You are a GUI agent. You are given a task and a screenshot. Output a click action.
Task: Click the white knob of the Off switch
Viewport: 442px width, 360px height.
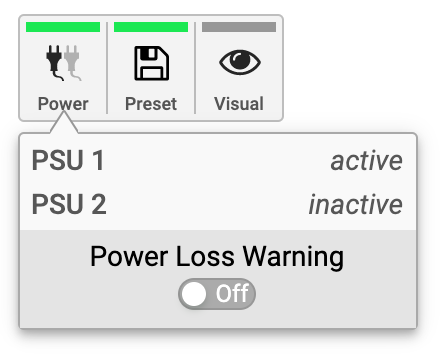click(x=194, y=294)
